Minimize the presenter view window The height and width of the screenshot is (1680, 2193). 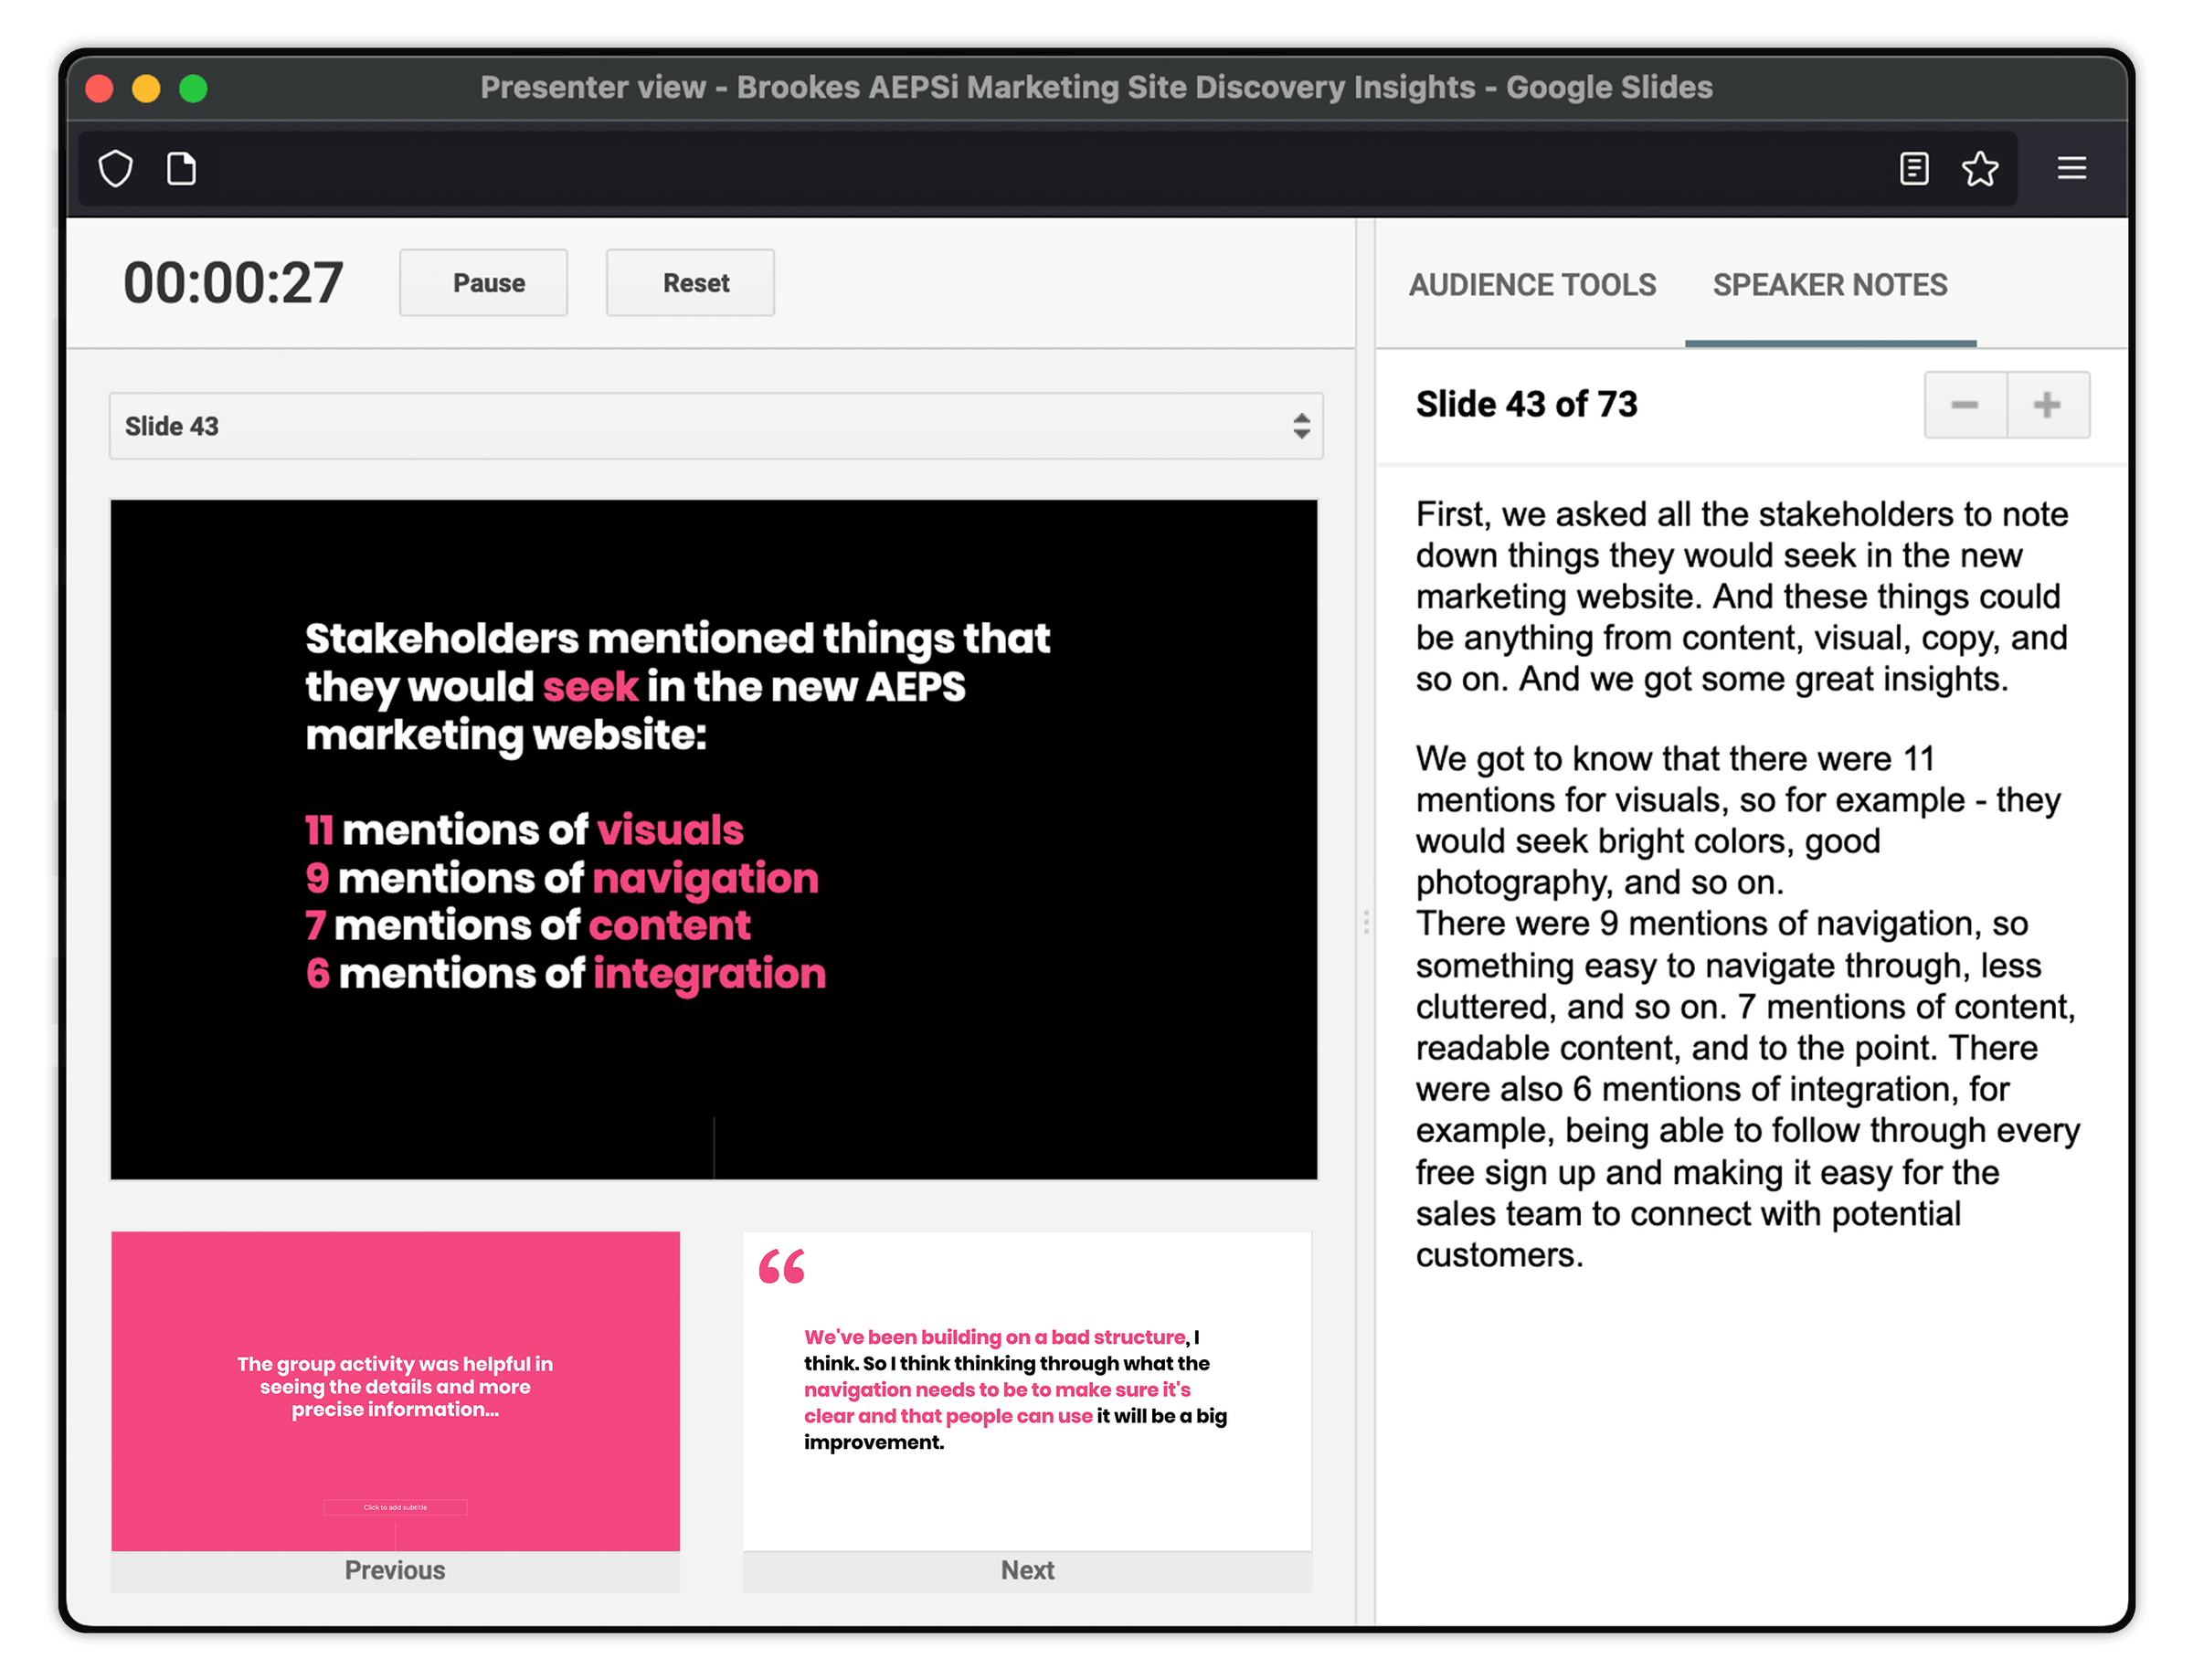[x=146, y=89]
